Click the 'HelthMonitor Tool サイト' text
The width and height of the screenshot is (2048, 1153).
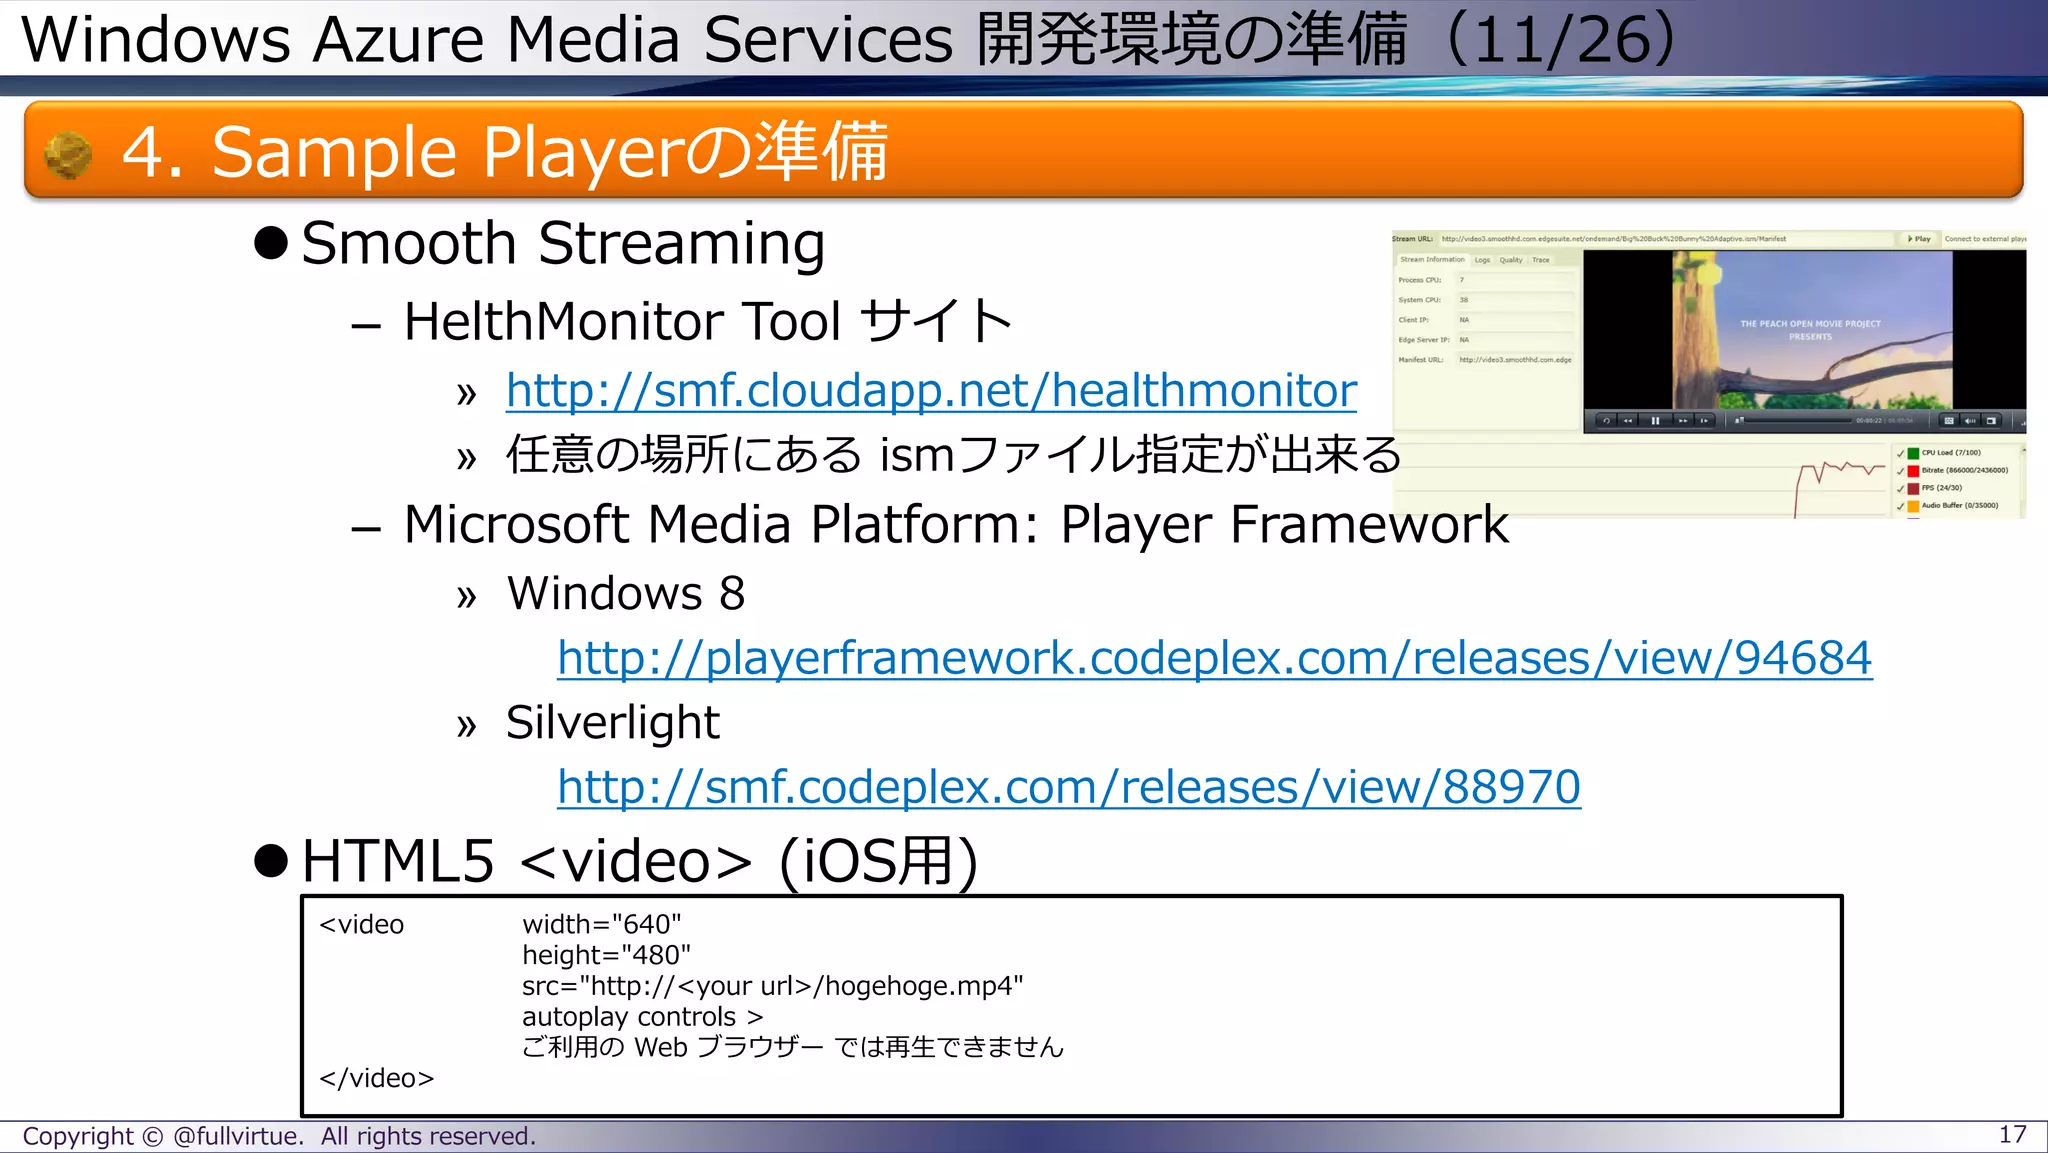[709, 322]
